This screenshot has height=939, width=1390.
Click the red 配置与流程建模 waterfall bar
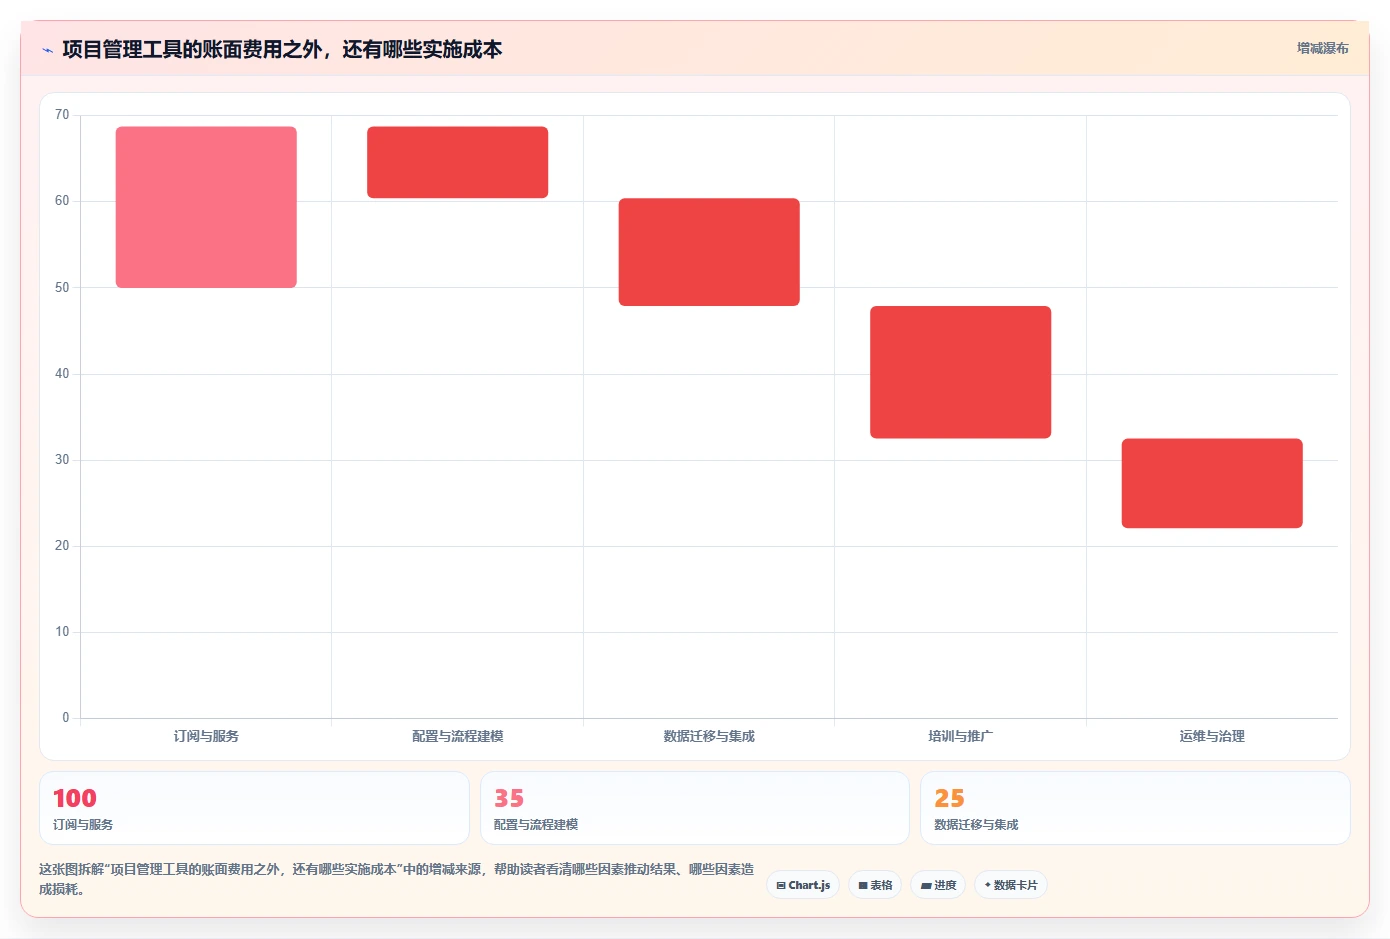click(x=457, y=162)
